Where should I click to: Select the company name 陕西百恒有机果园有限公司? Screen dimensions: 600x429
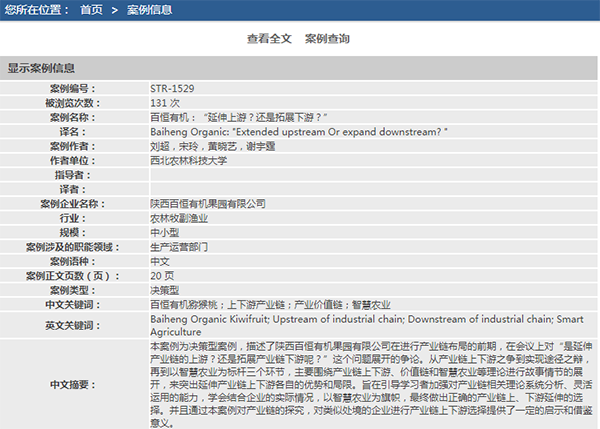(x=208, y=203)
